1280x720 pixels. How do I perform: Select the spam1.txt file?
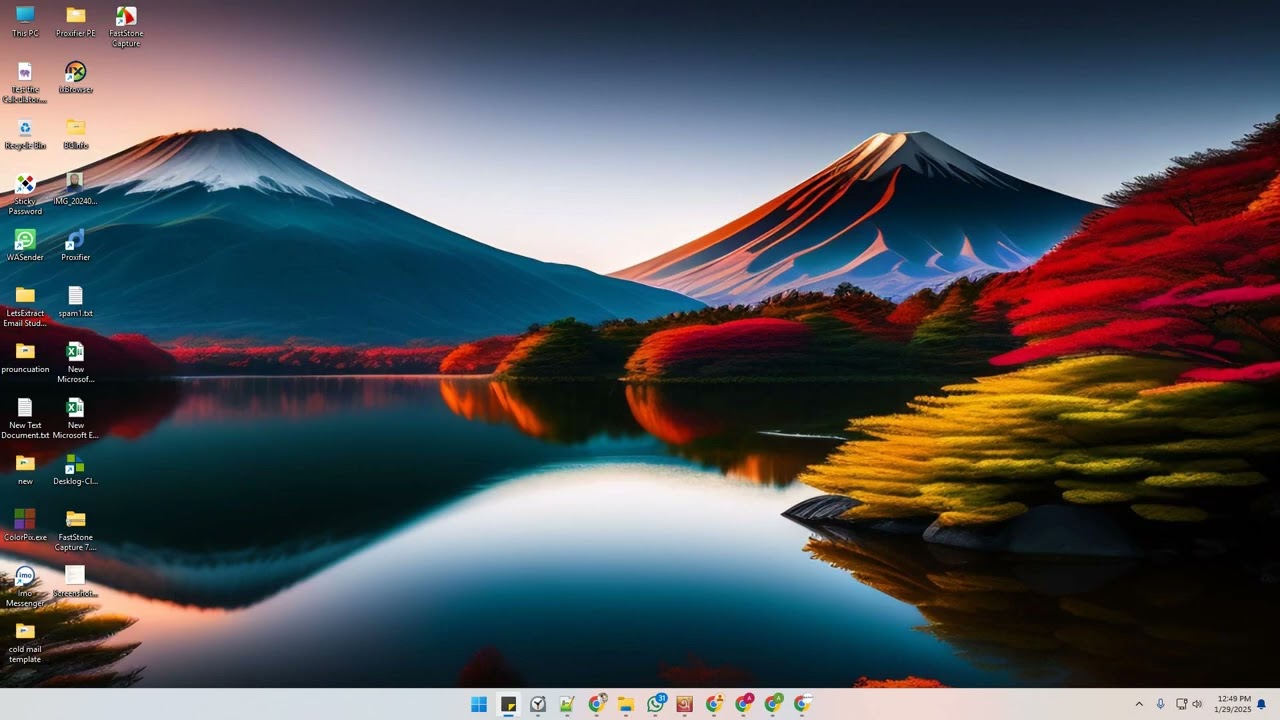(76, 301)
